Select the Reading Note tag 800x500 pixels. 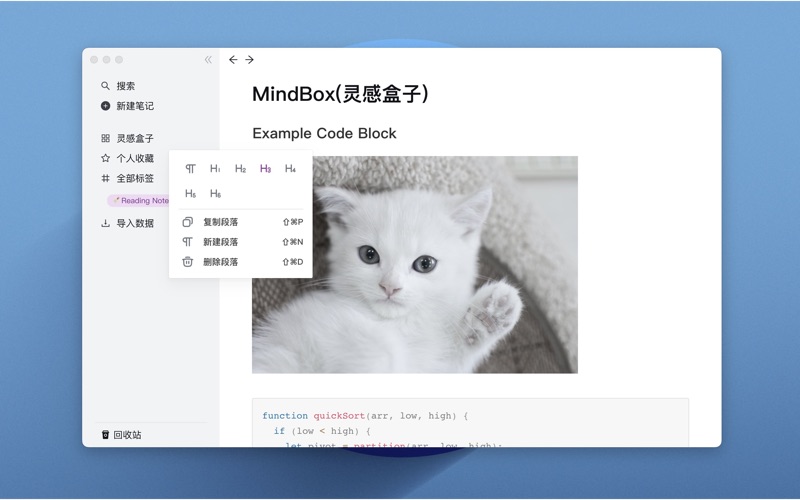click(139, 201)
